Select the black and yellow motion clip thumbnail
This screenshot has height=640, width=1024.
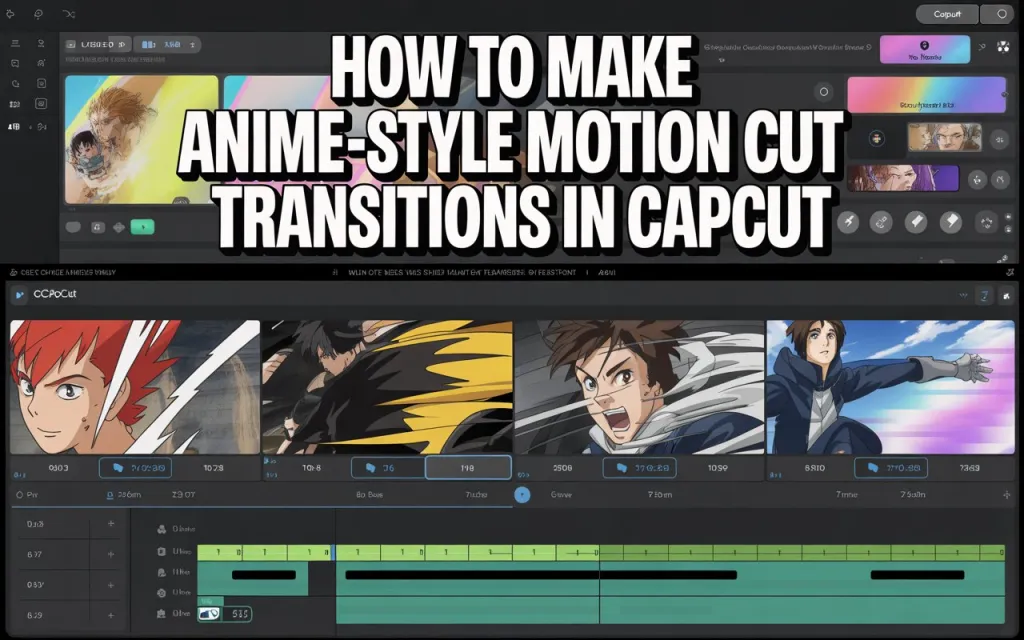point(387,387)
